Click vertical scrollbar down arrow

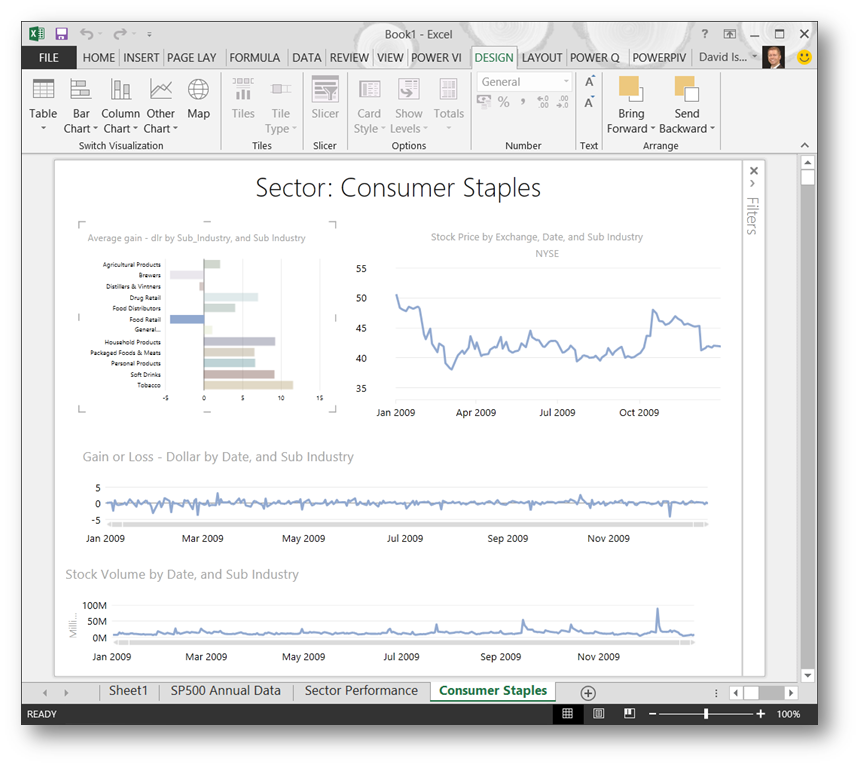point(807,675)
